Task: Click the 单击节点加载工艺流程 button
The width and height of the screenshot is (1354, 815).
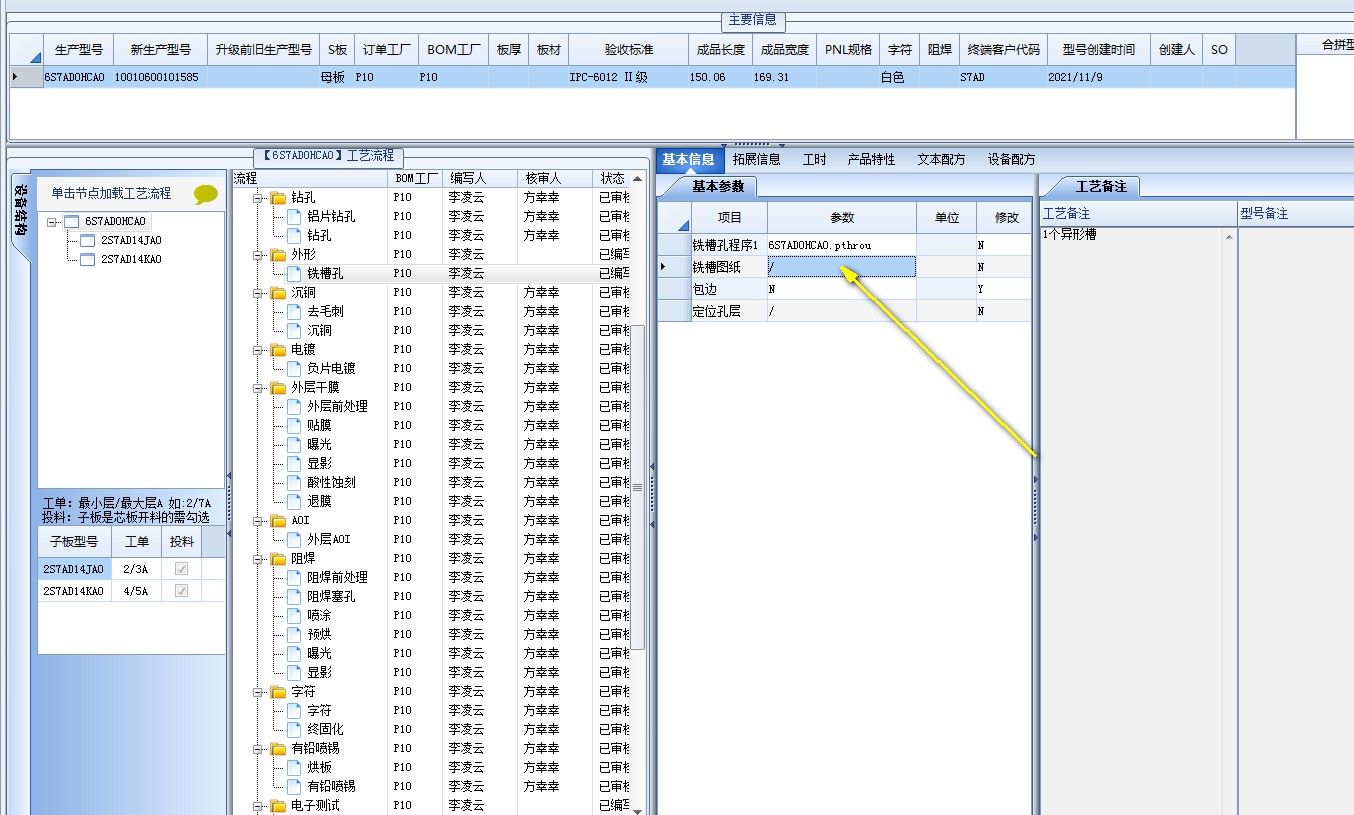Action: pos(112,193)
